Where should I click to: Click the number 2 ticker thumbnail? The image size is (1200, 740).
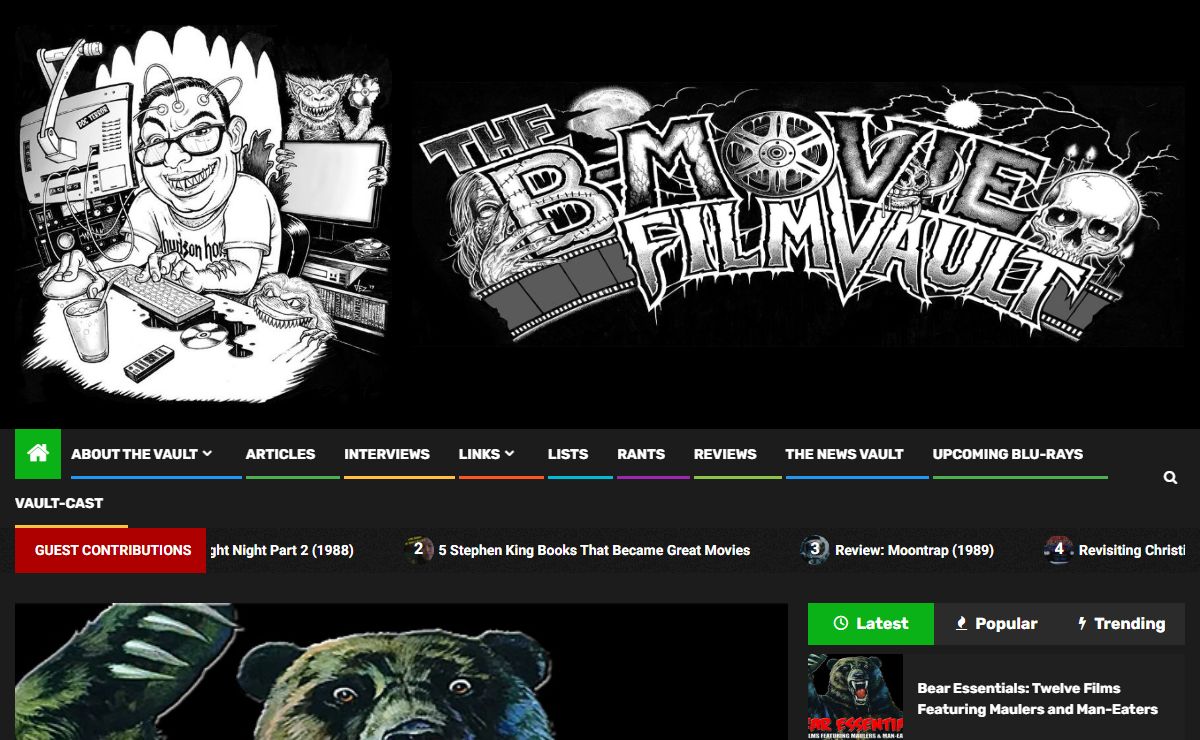click(x=419, y=549)
